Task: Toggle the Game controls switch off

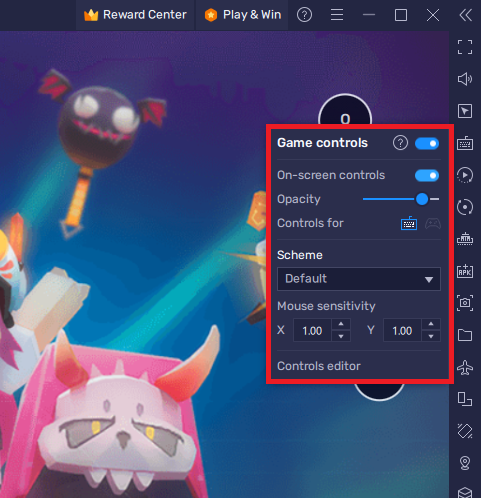Action: [x=427, y=143]
